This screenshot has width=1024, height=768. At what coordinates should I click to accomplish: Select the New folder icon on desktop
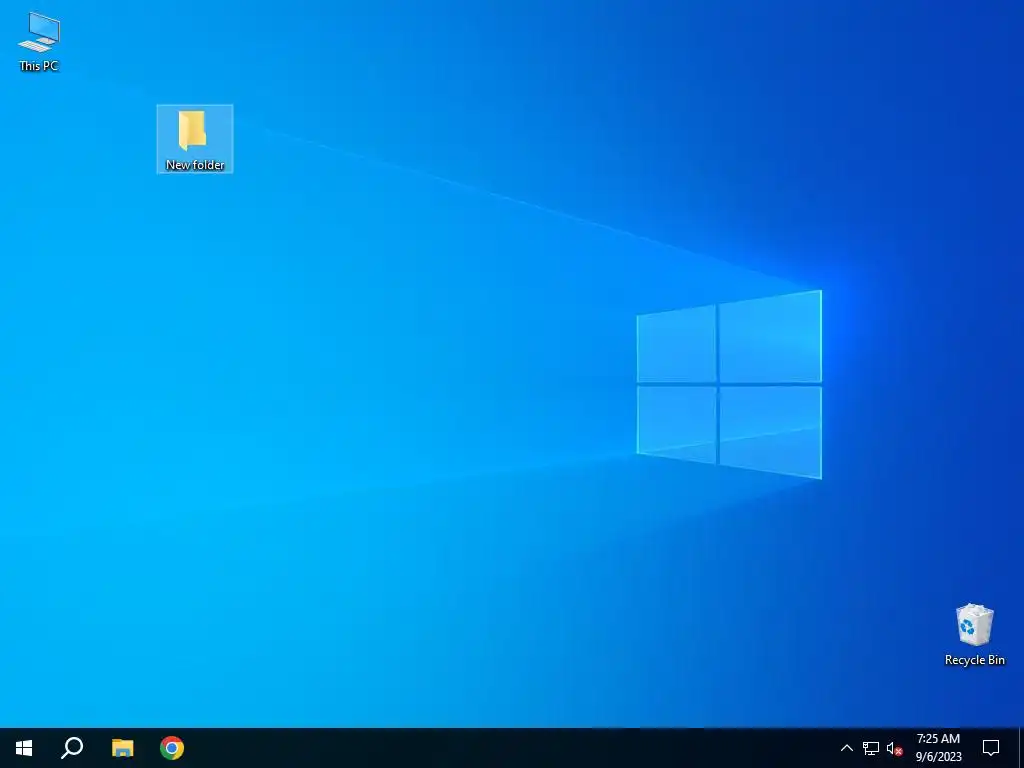tap(195, 139)
